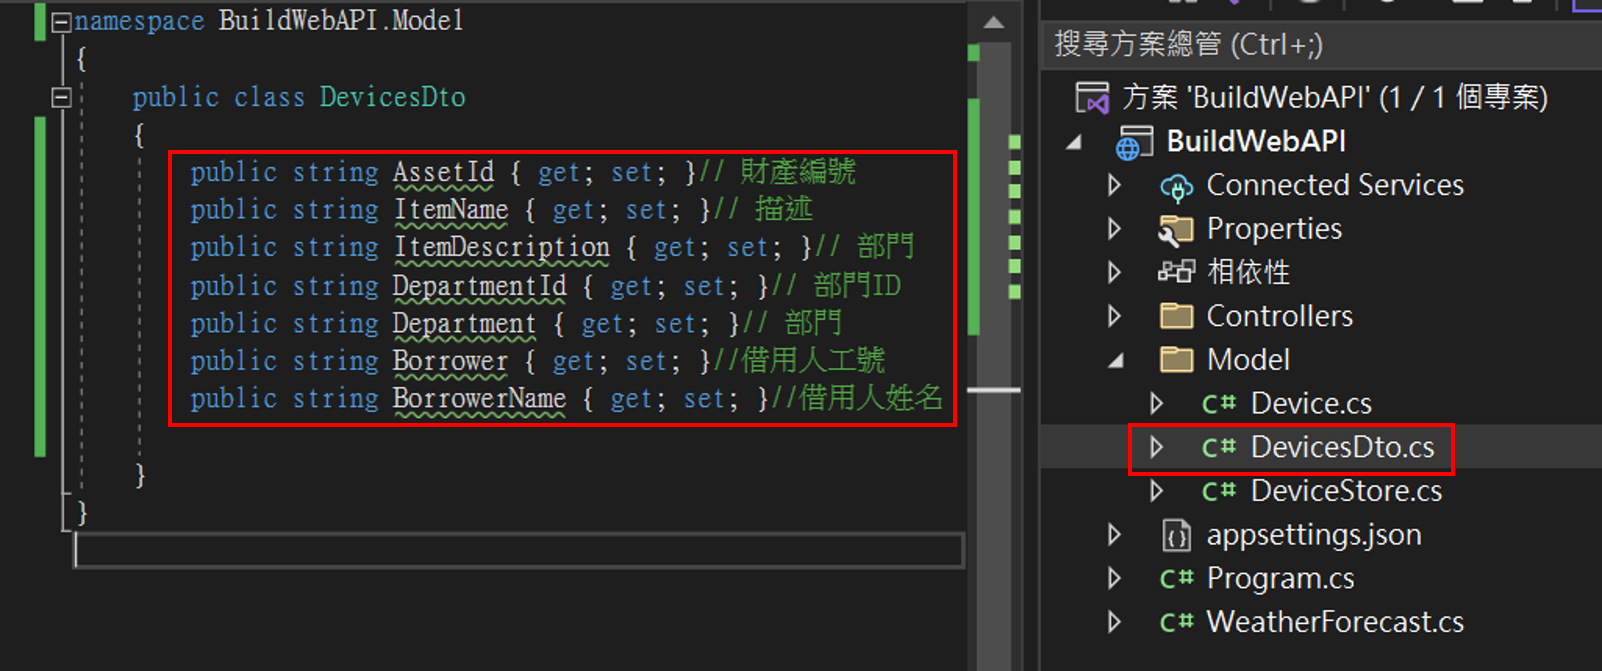This screenshot has height=671, width=1602.
Task: Click the Model folder icon
Action: pos(1176,359)
